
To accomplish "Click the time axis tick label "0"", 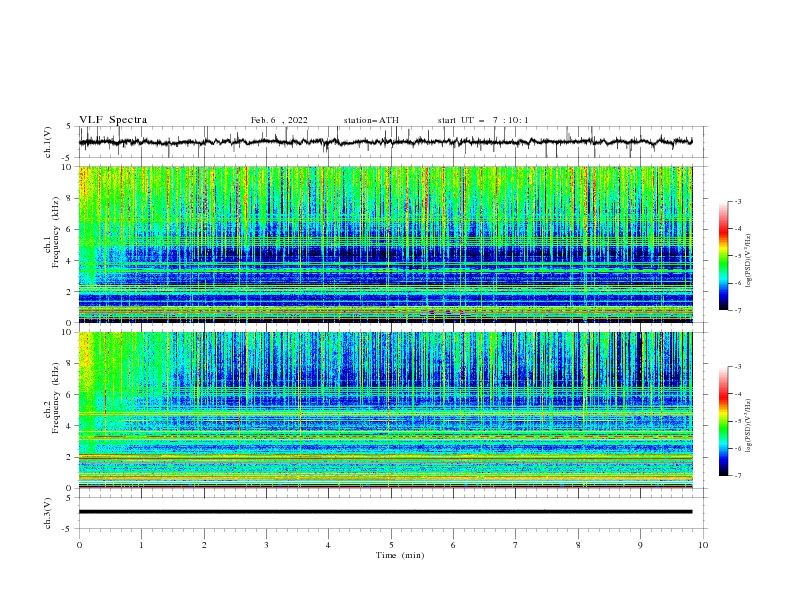I will [79, 545].
